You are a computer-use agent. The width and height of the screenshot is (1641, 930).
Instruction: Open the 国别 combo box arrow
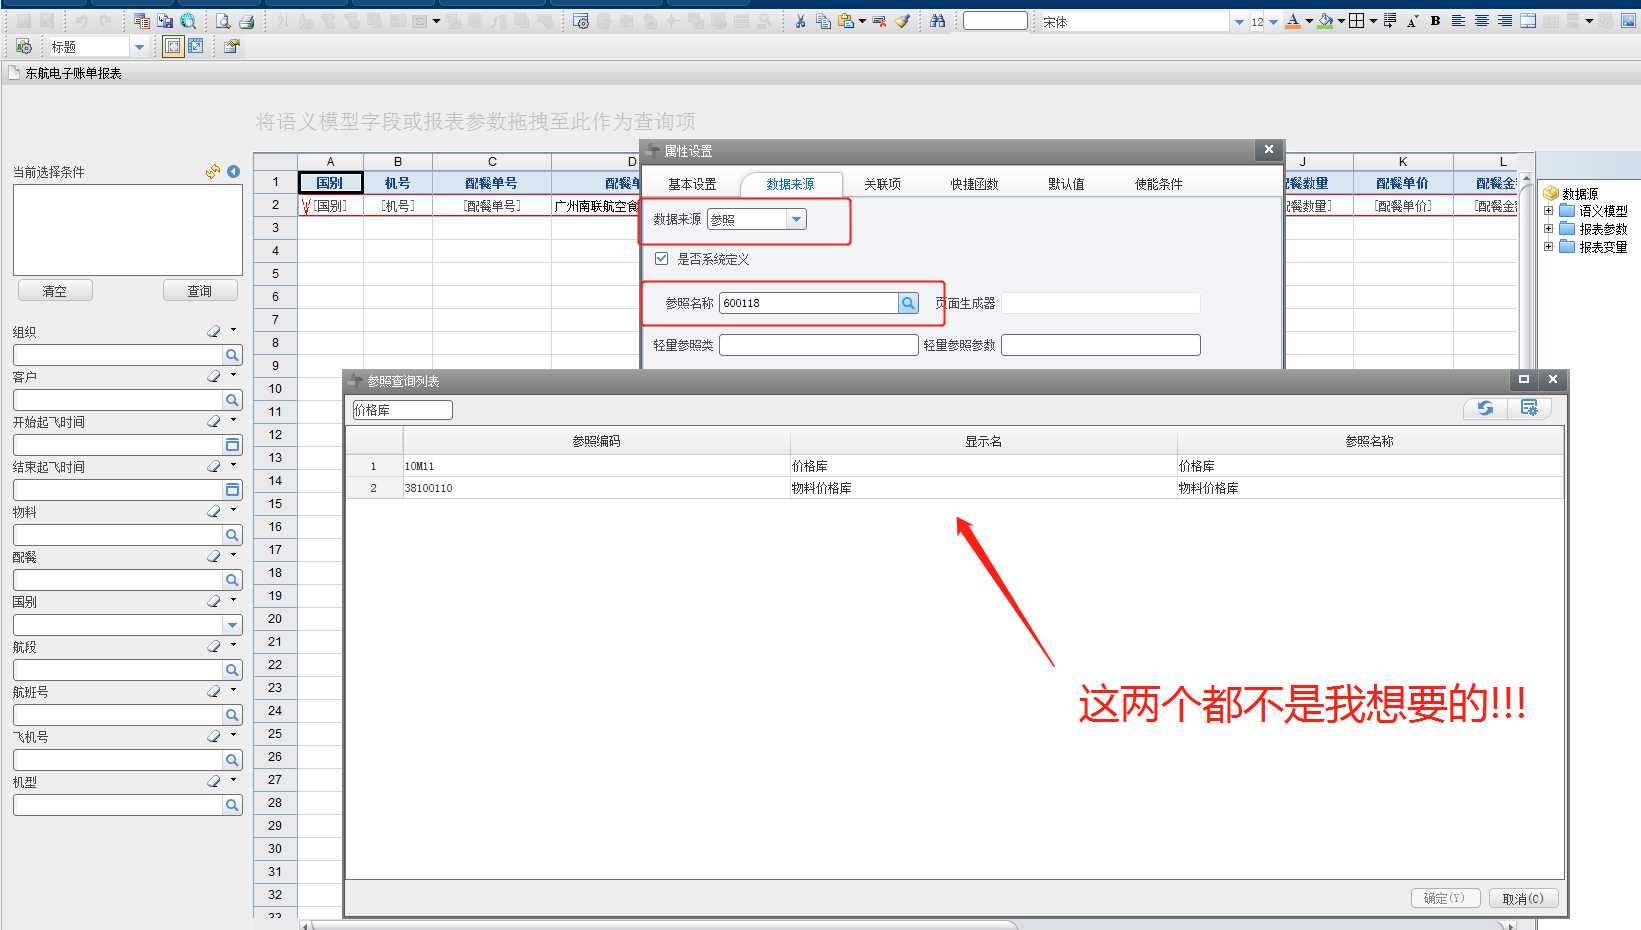232,625
